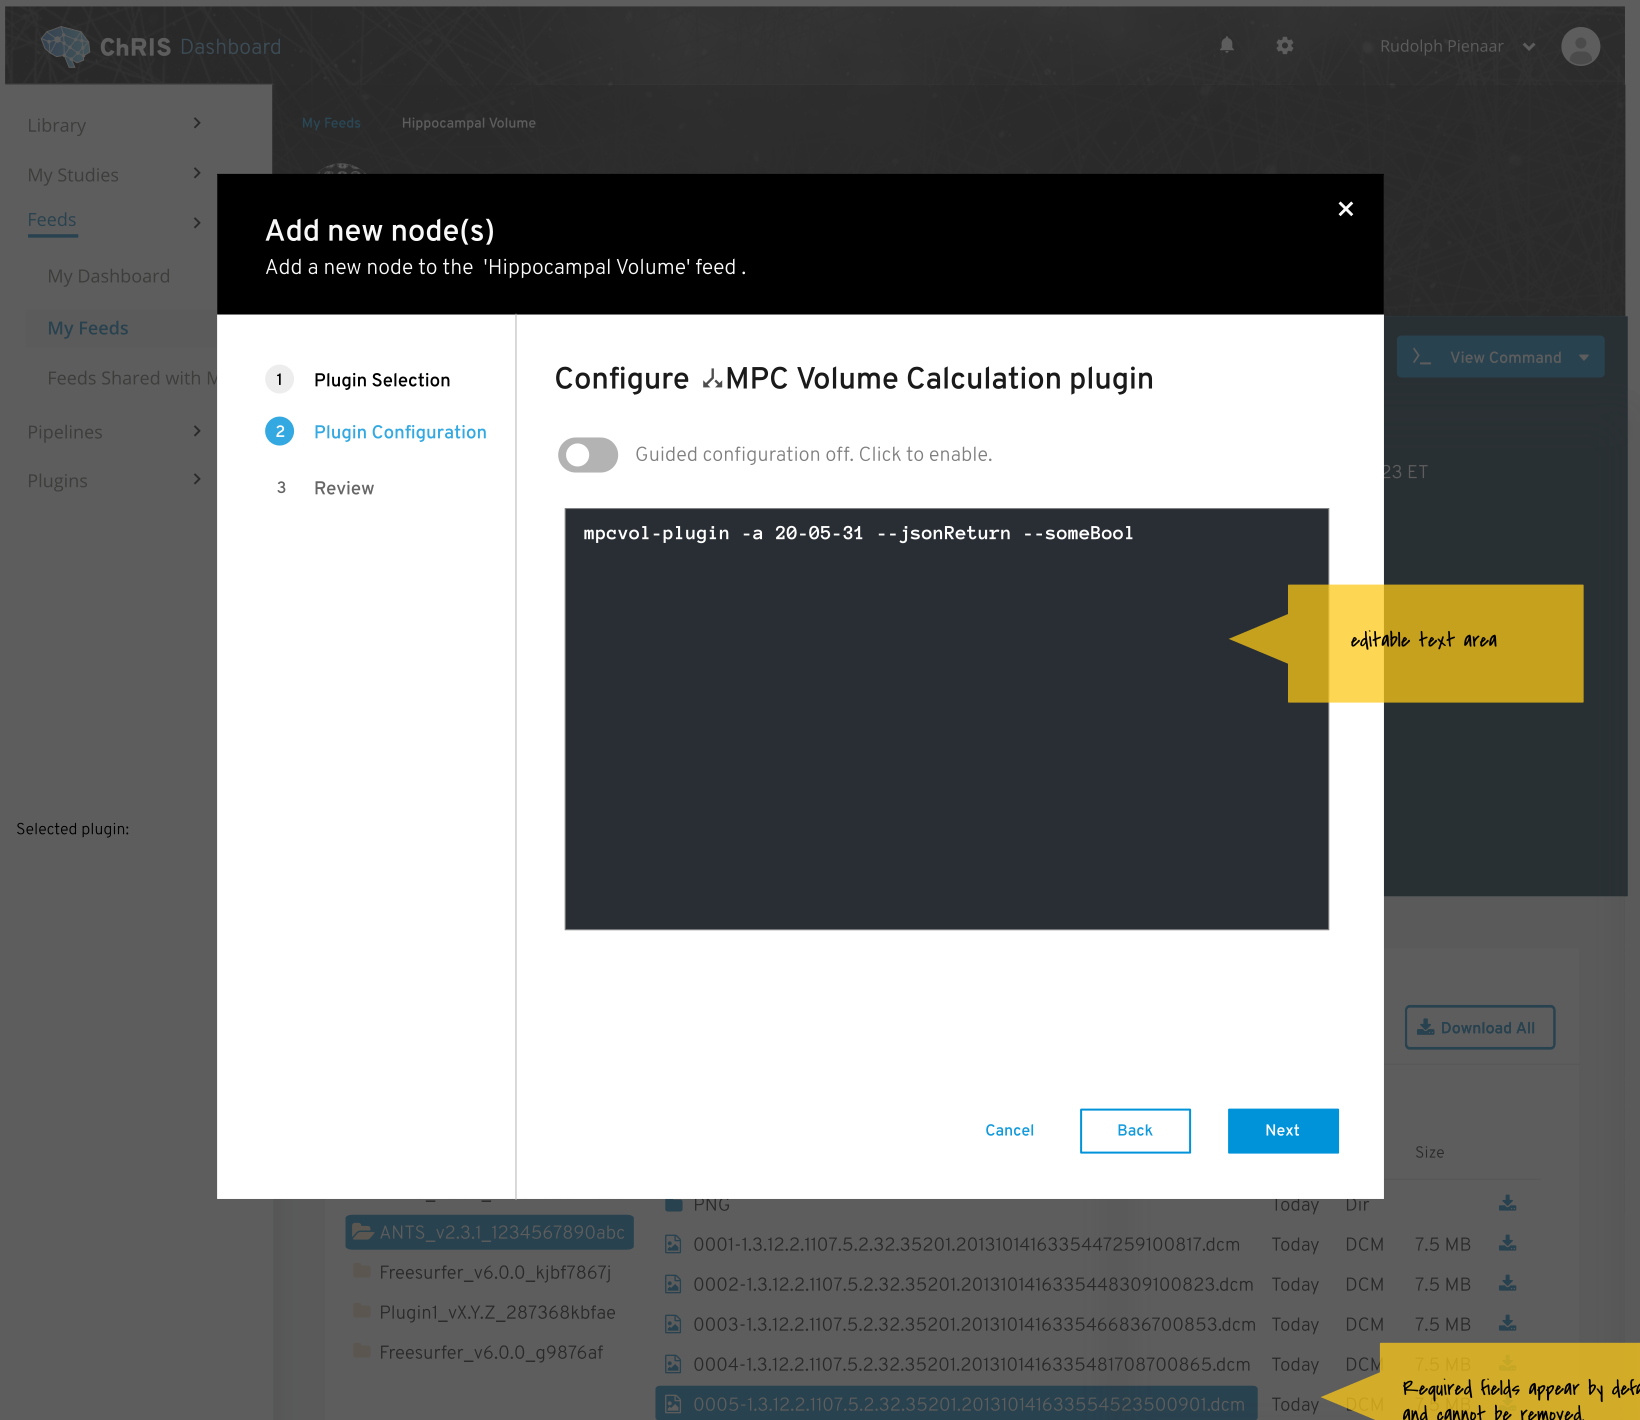Click the Size column header
The height and width of the screenshot is (1420, 1640).
pos(1430,1152)
